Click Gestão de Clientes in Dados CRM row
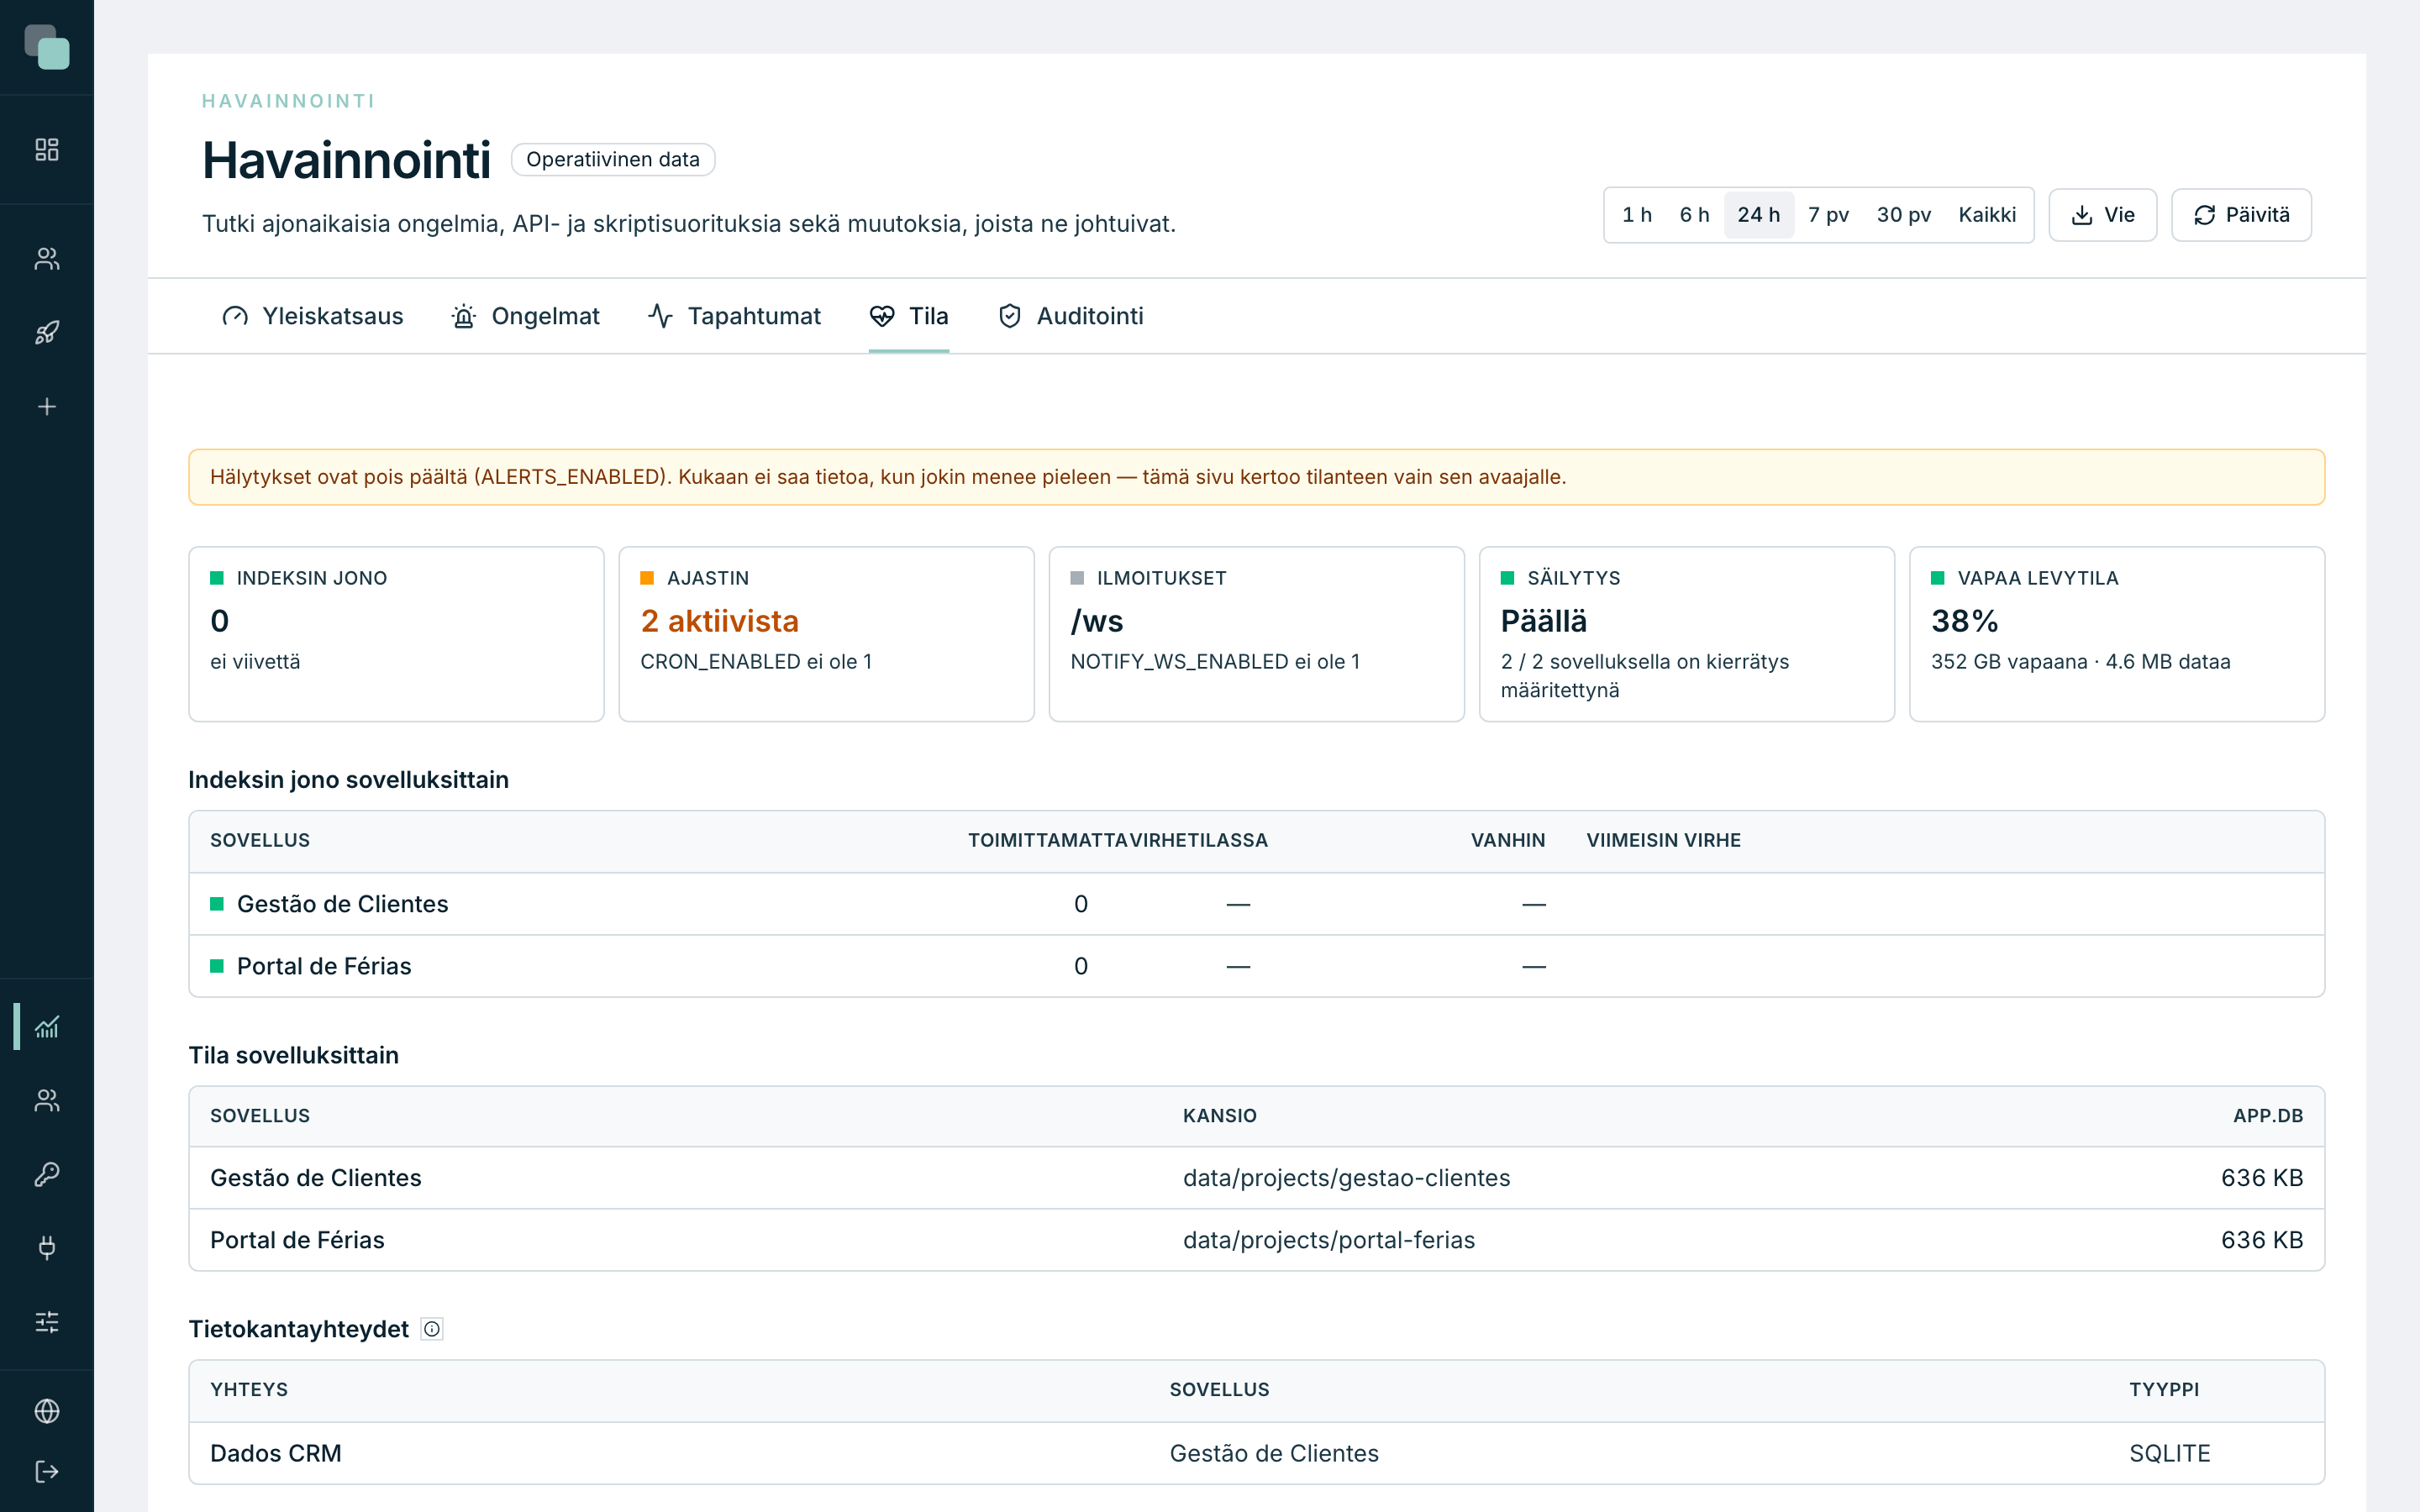Image resolution: width=2420 pixels, height=1512 pixels. [1273, 1453]
